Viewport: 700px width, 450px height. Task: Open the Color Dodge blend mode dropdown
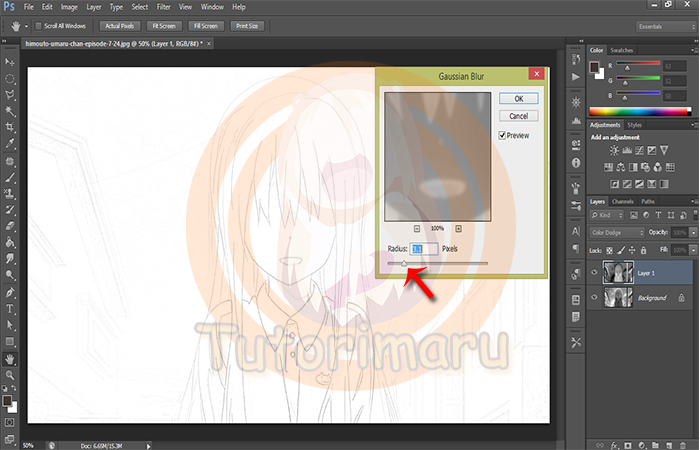pyautogui.click(x=617, y=233)
